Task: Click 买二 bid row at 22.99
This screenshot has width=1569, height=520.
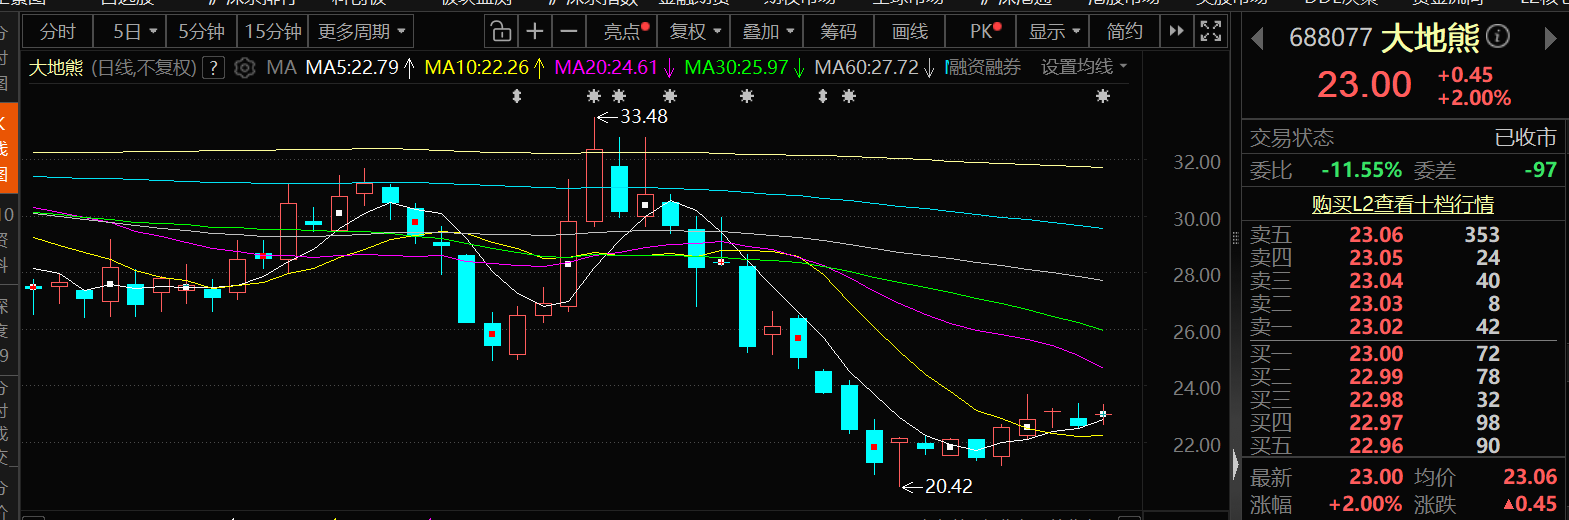Action: 1403,377
